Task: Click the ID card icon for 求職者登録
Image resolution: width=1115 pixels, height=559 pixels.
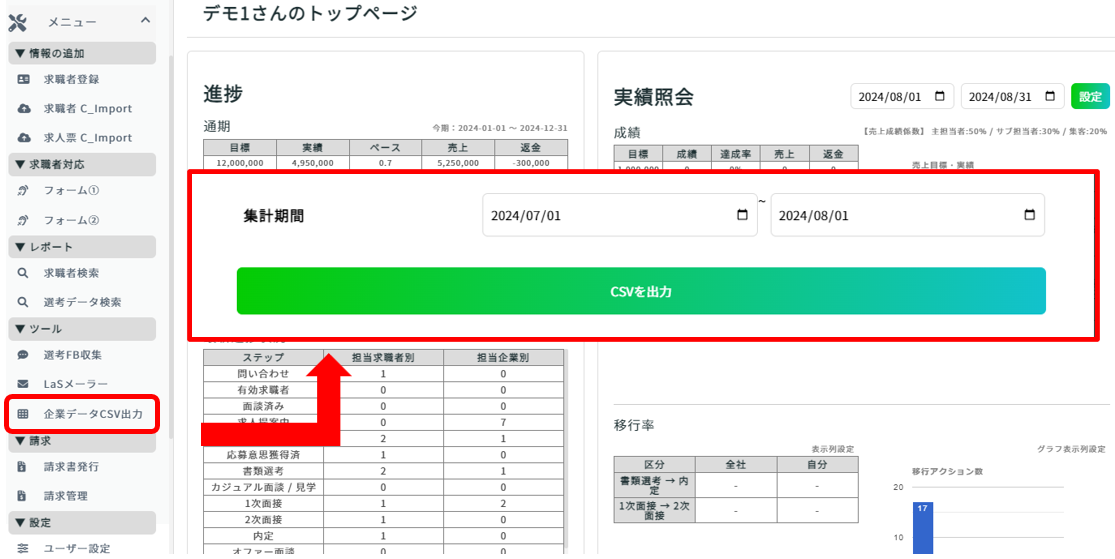Action: [23, 80]
